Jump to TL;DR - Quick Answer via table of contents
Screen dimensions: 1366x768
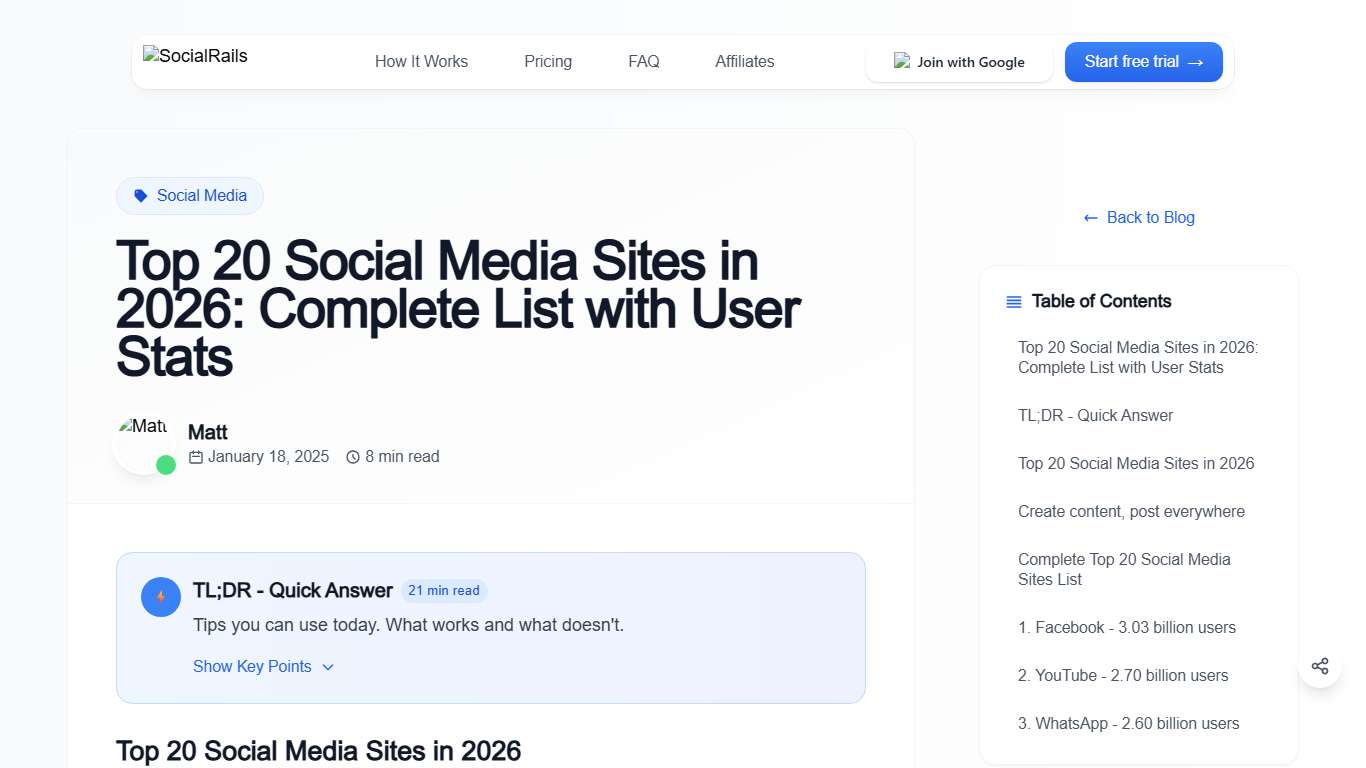1095,415
